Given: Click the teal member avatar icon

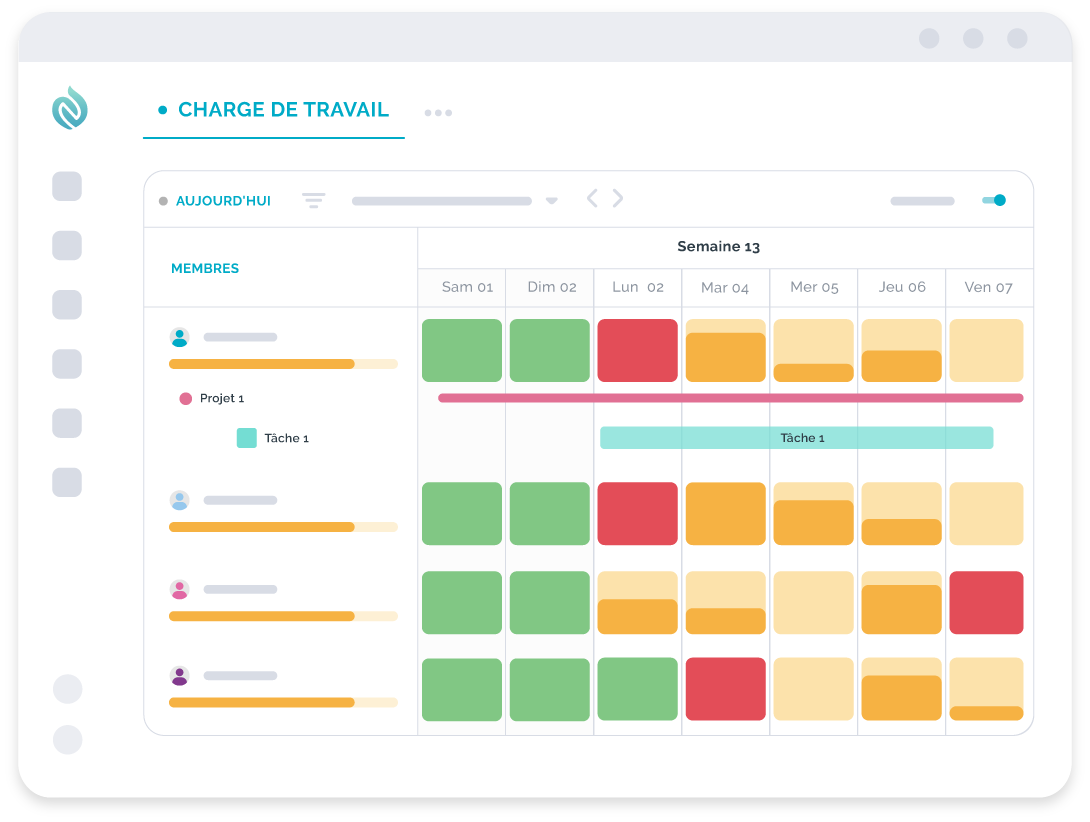Looking at the screenshot, I should tap(179, 337).
